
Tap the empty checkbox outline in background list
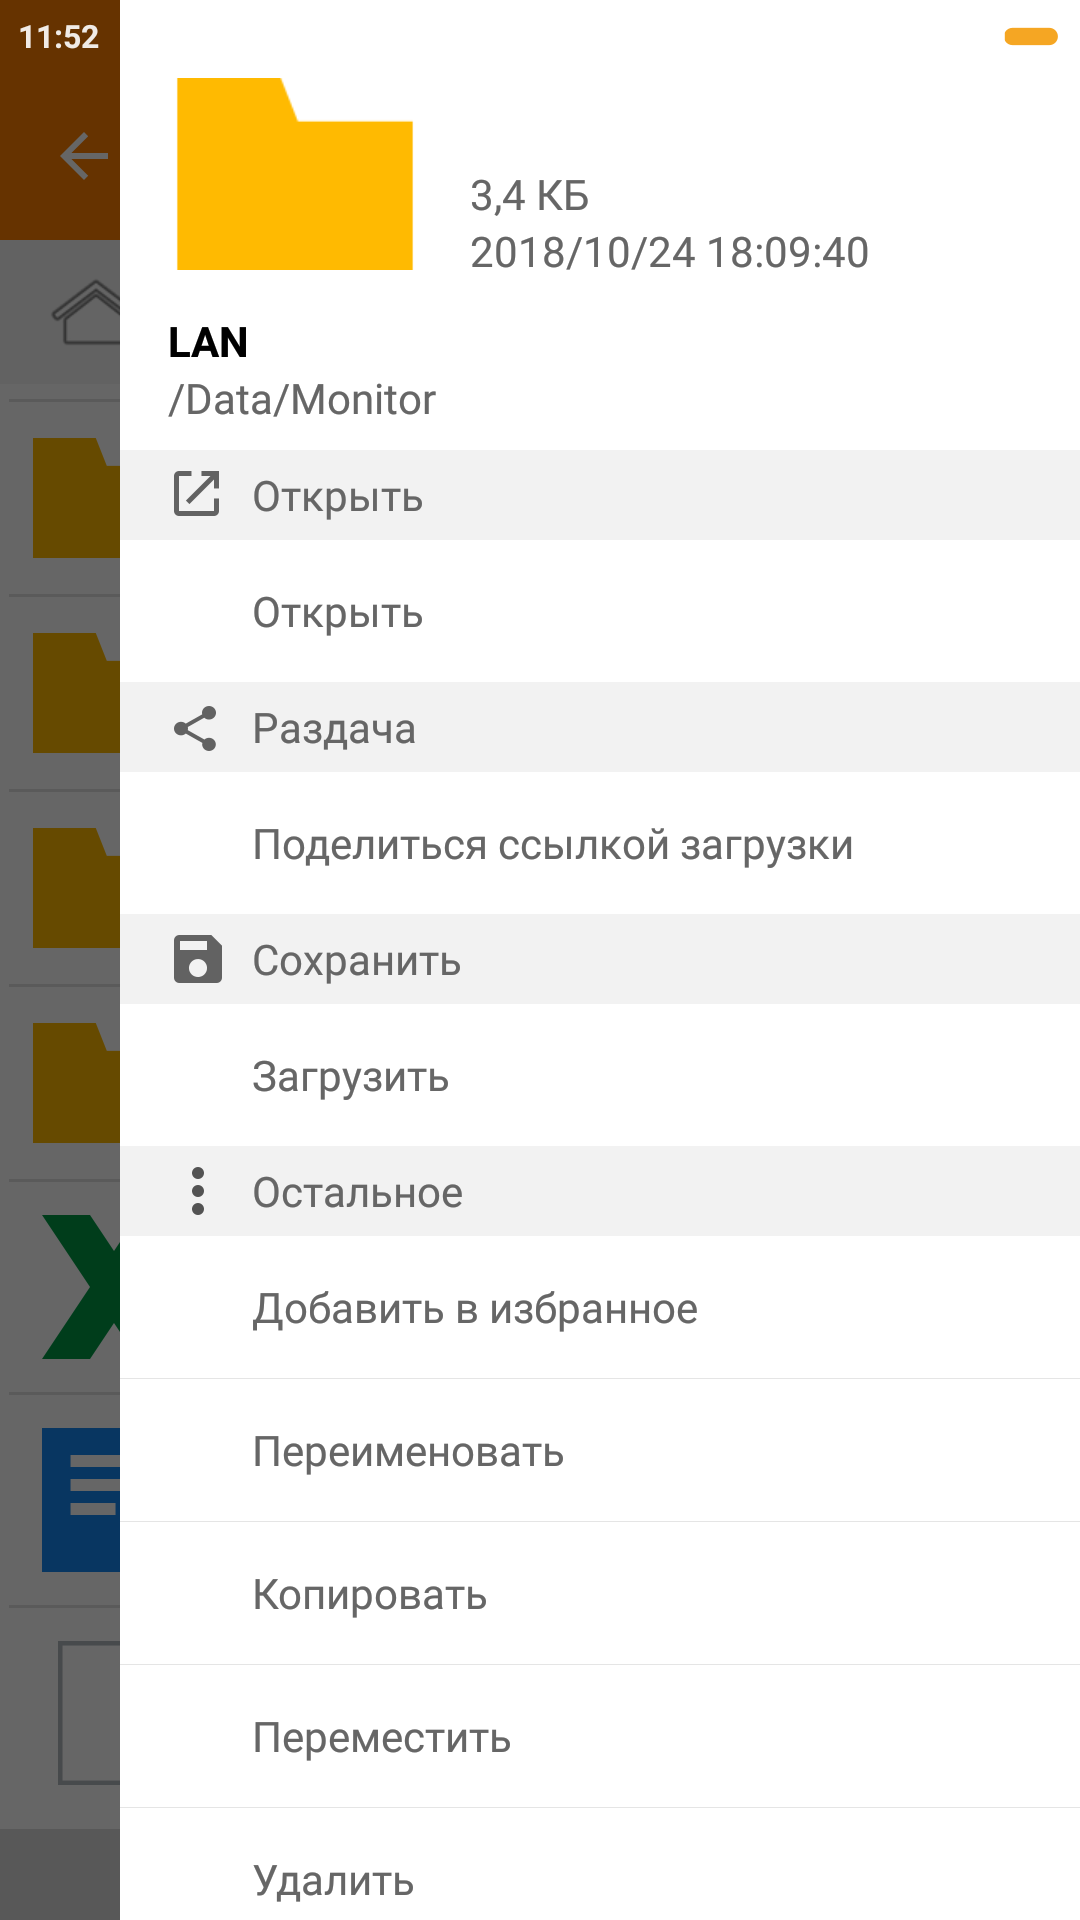coord(90,1712)
